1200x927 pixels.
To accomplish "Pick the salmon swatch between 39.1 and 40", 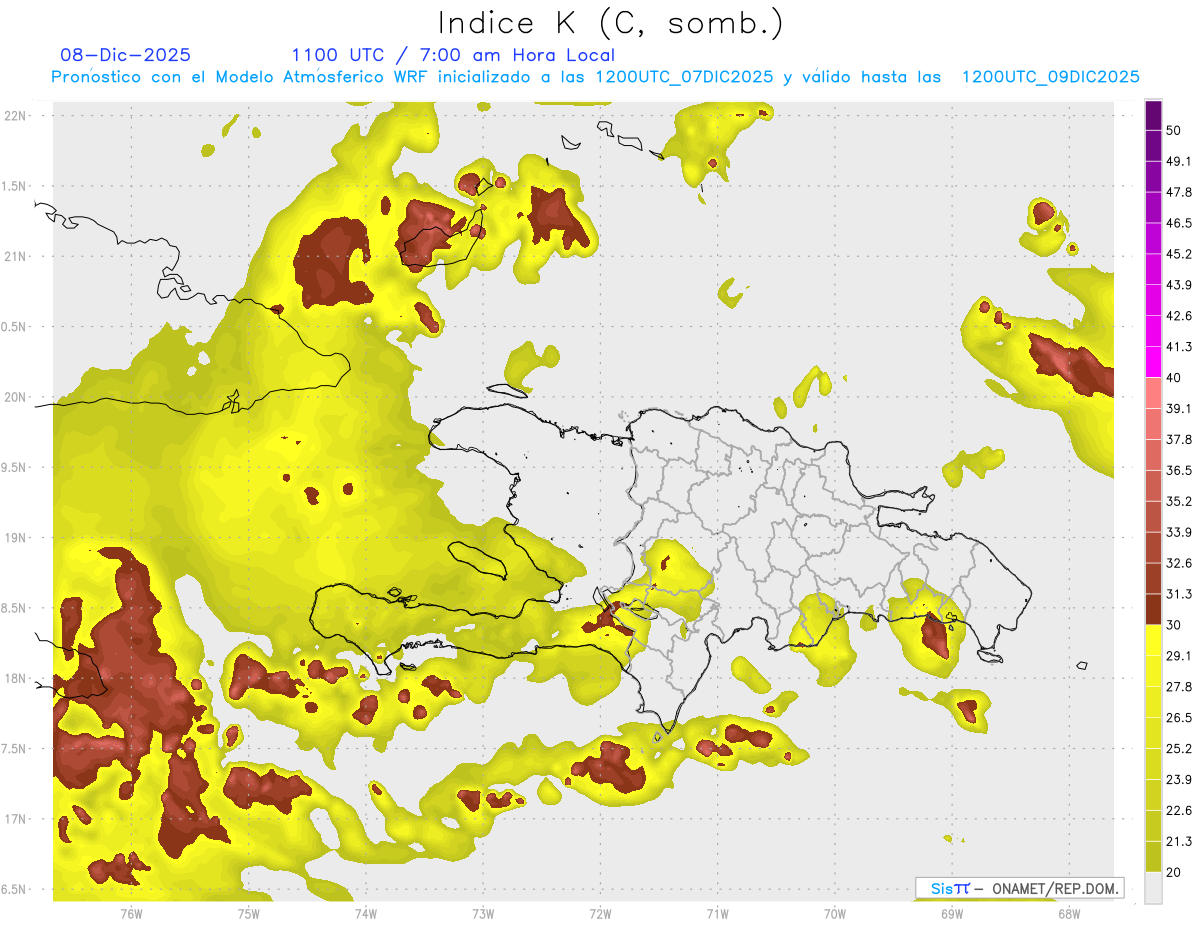I will tap(1153, 393).
